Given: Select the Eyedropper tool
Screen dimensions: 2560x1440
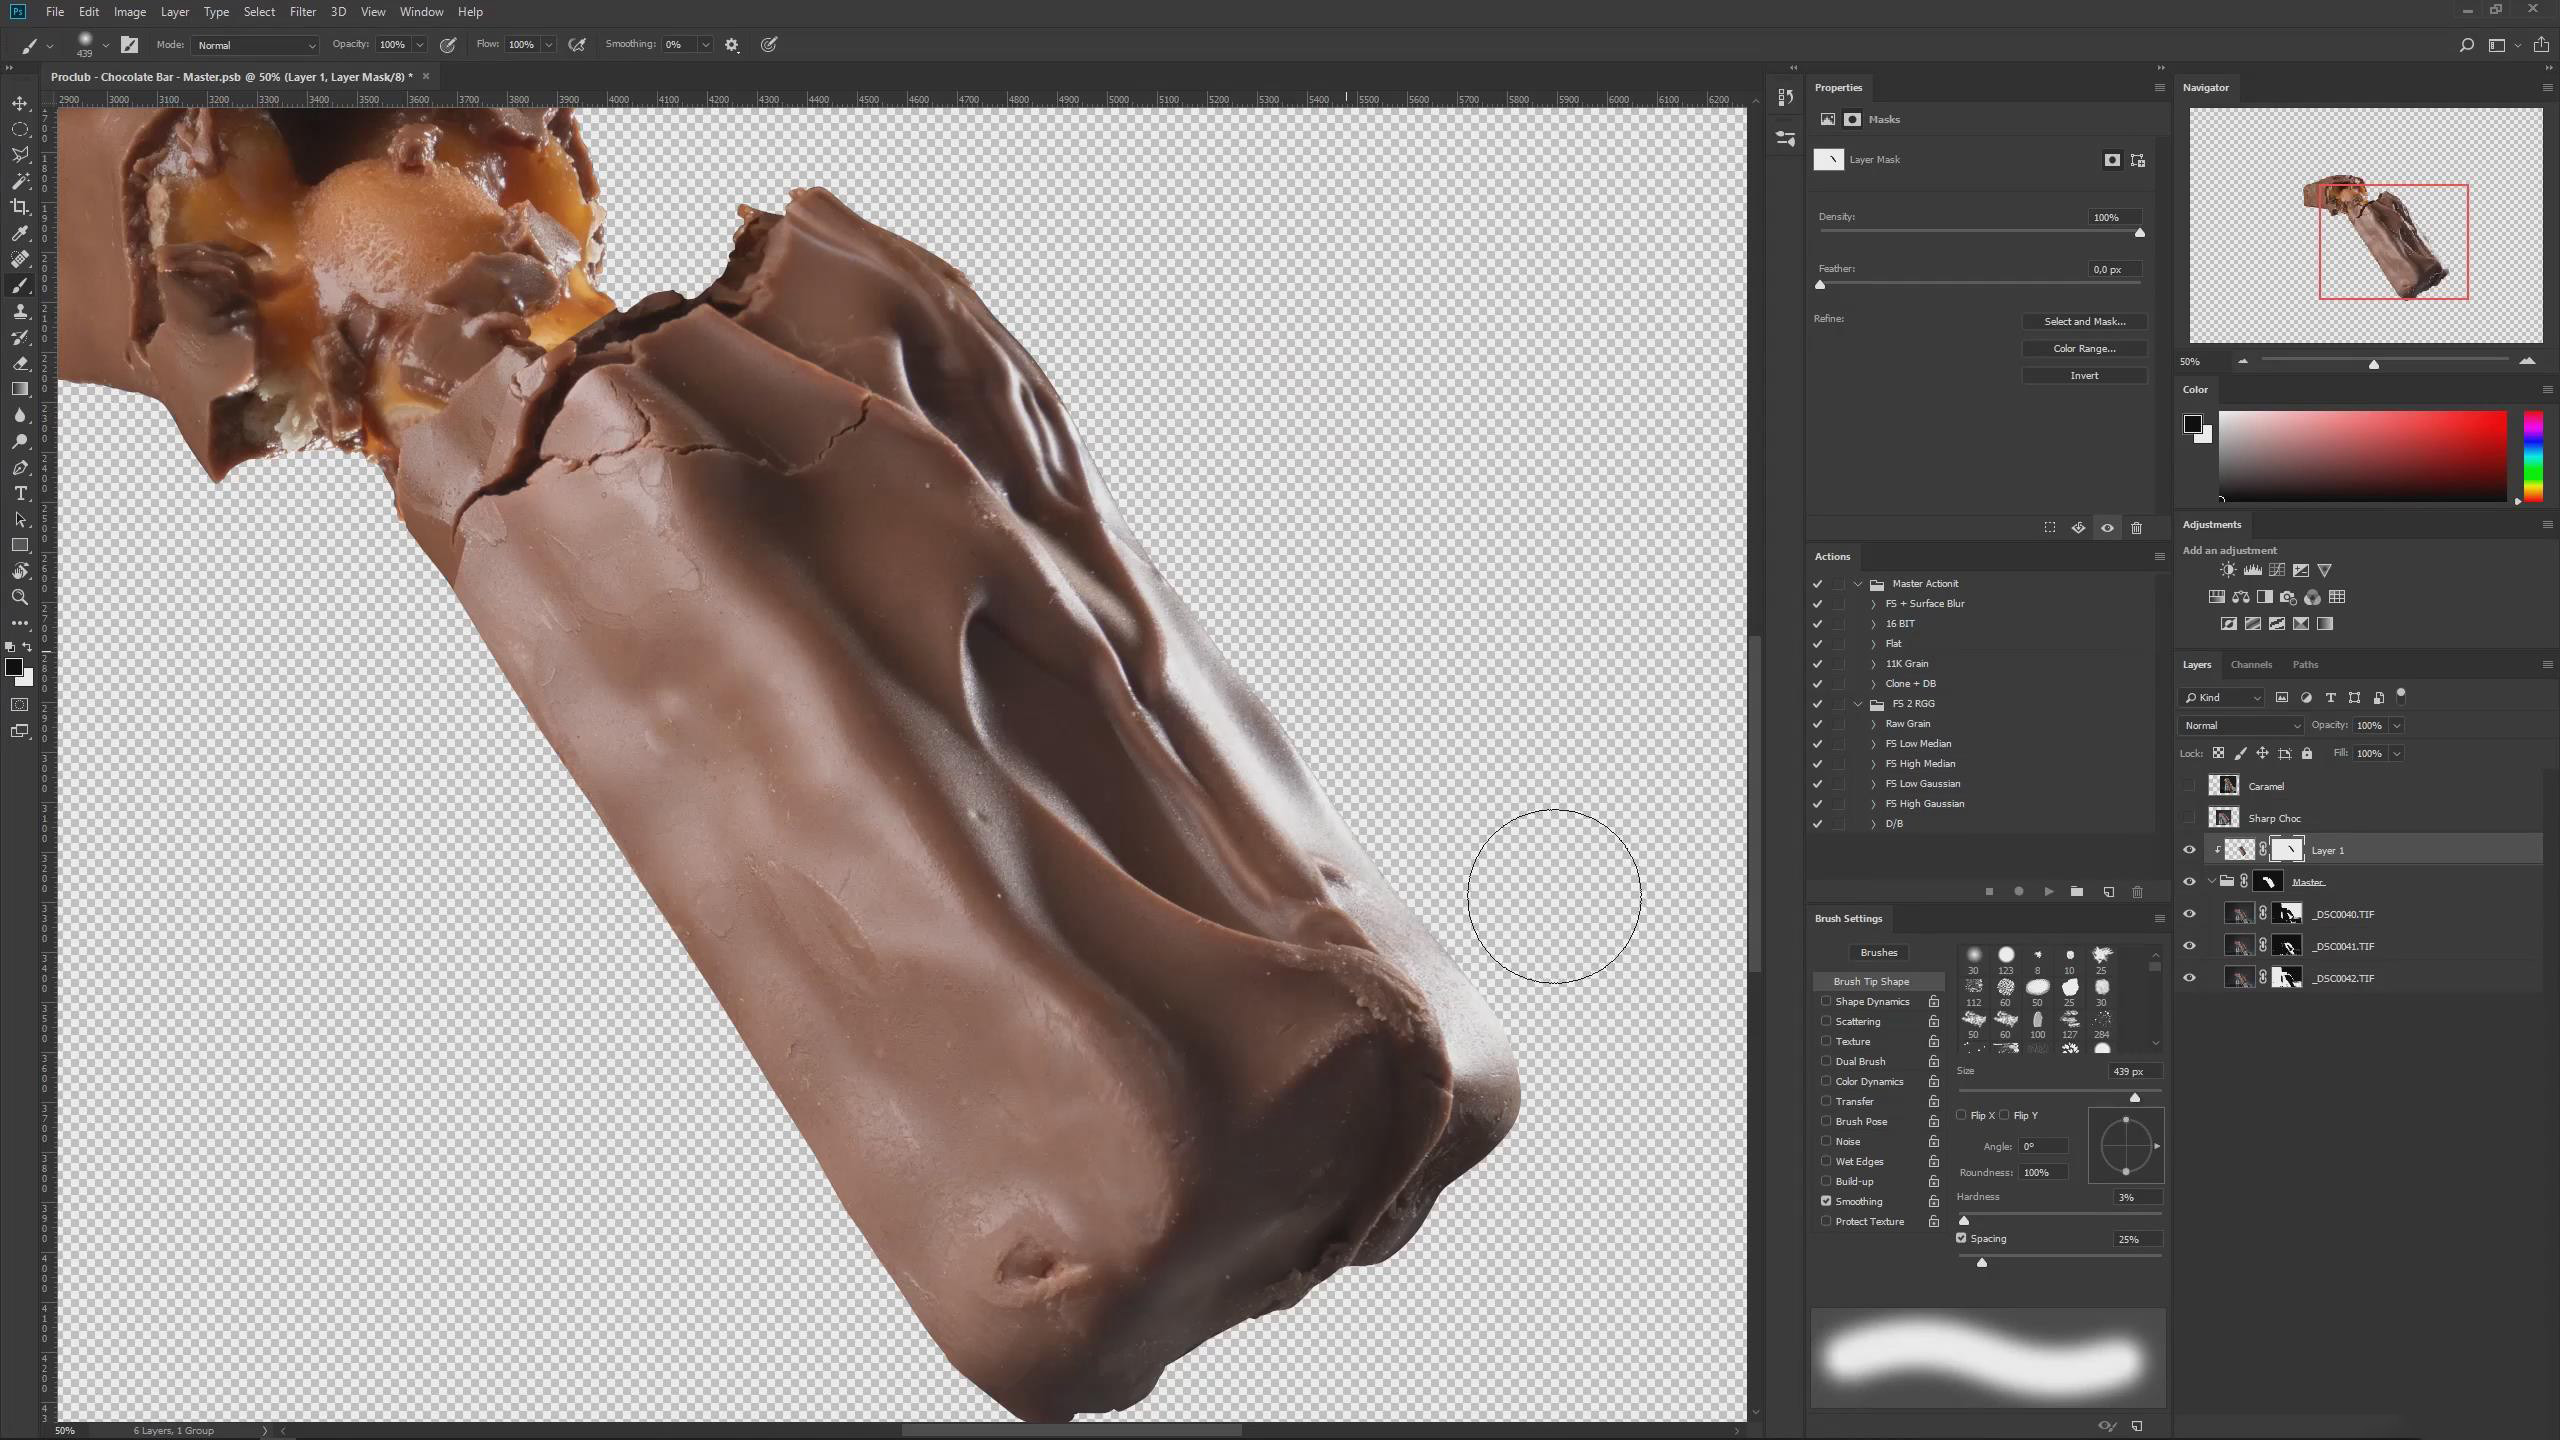Looking at the screenshot, I should pyautogui.click(x=20, y=233).
